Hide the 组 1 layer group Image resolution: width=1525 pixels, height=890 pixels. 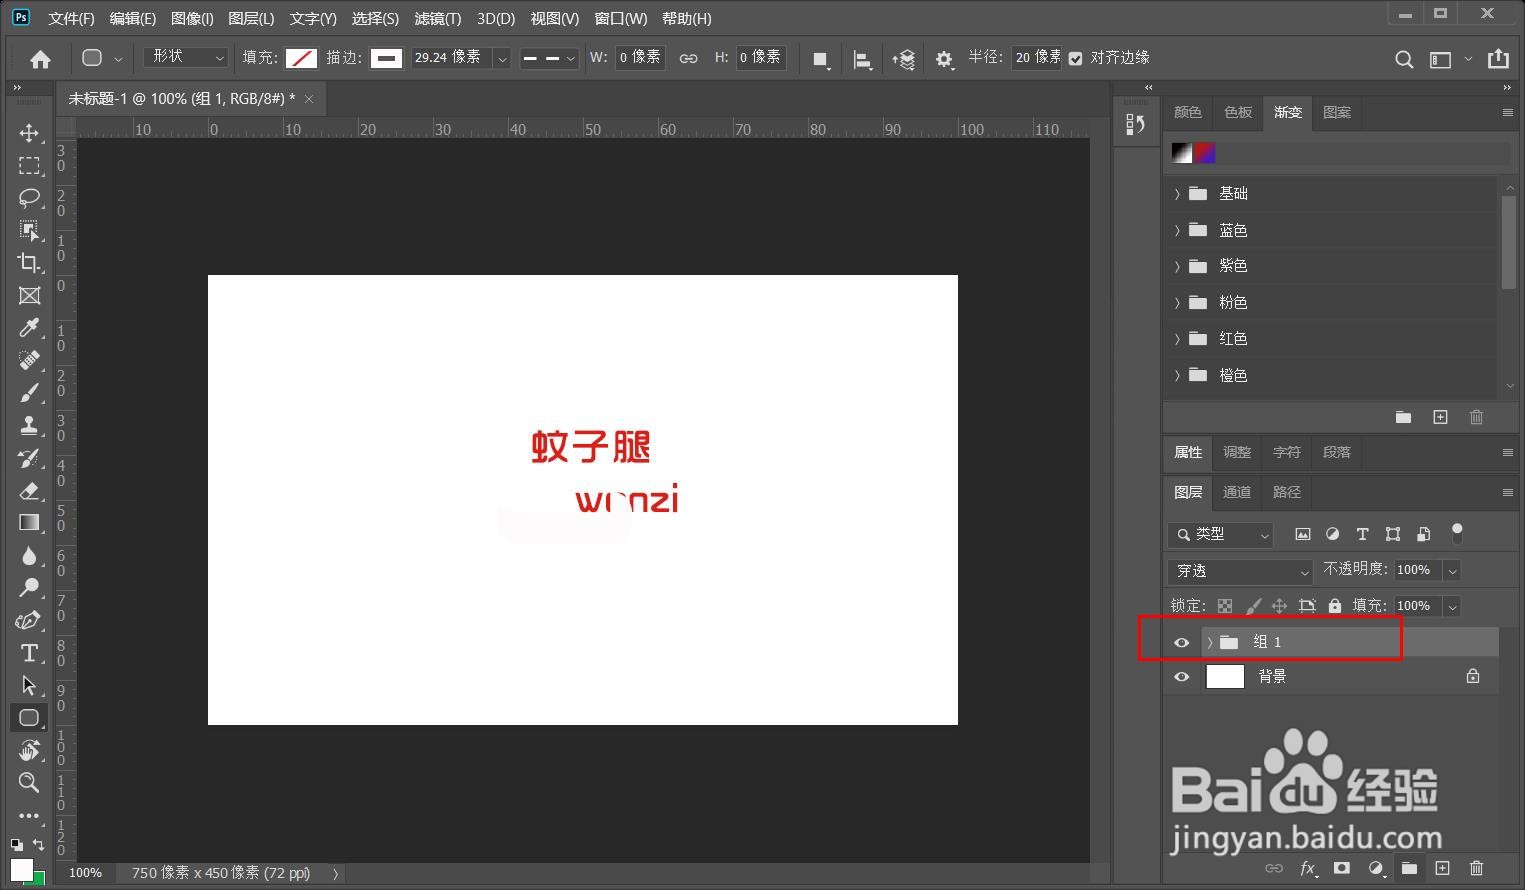[x=1181, y=642]
